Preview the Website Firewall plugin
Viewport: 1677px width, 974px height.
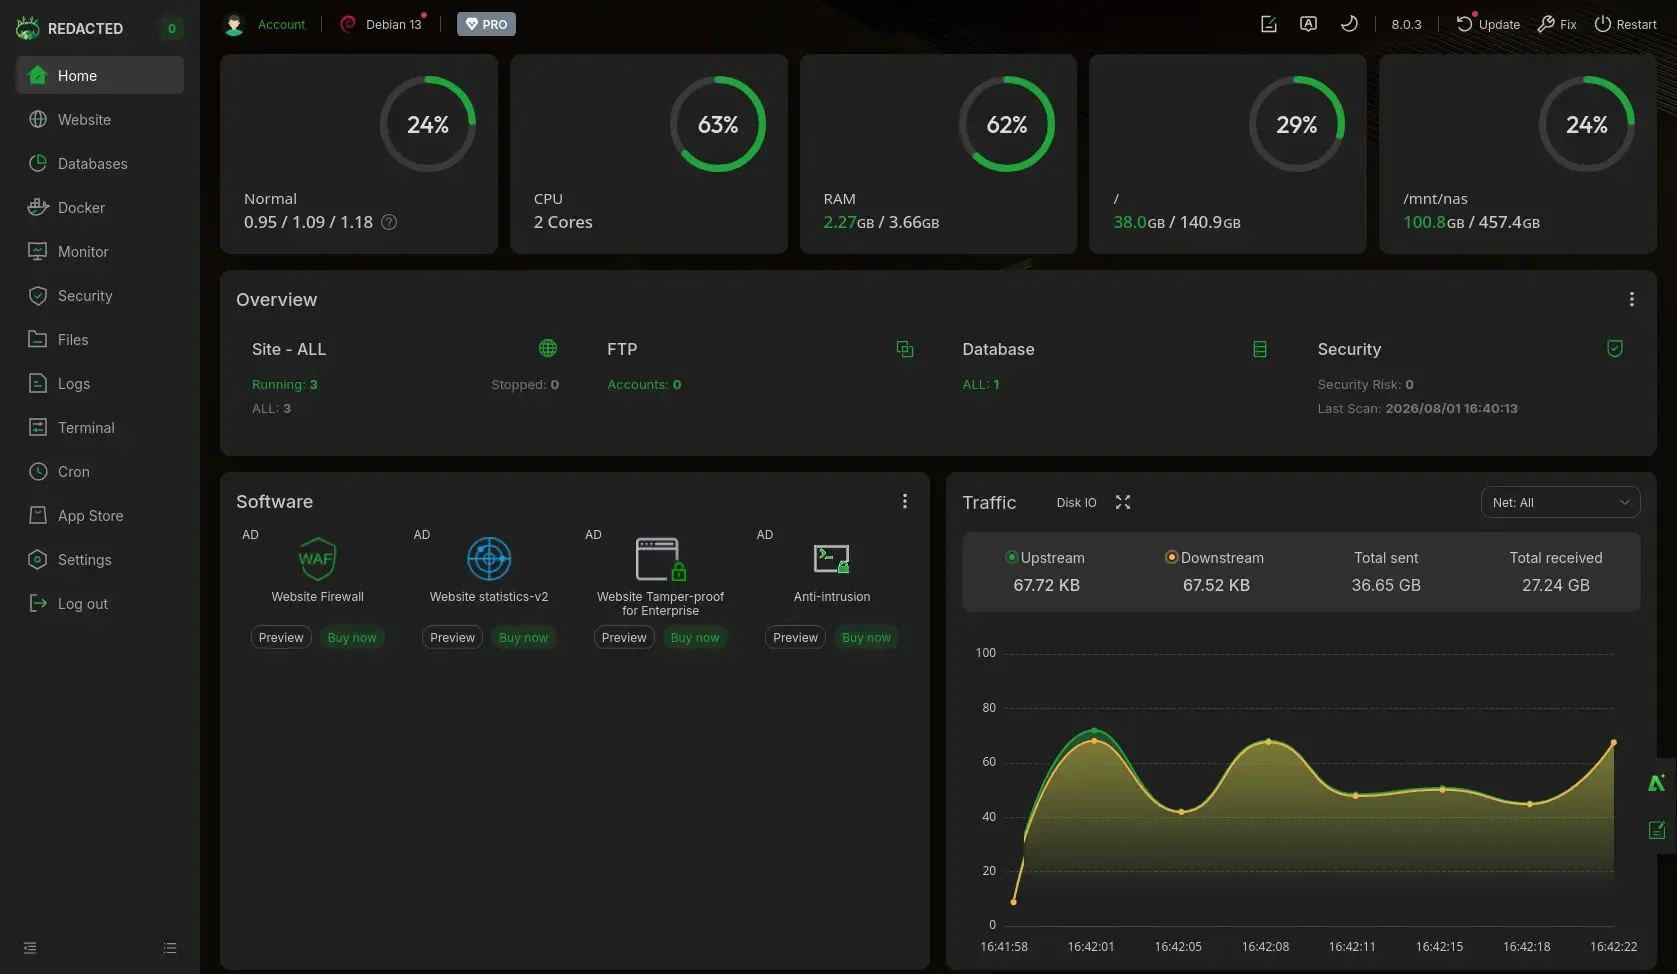pos(281,637)
